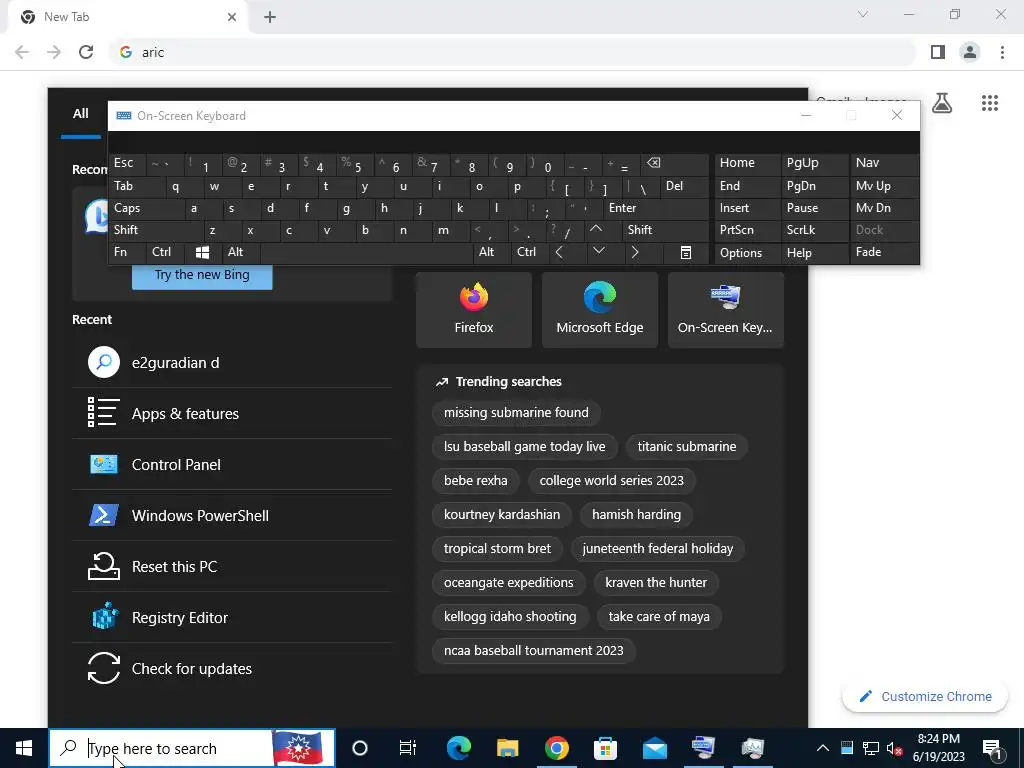The image size is (1024, 768).
Task: Open On-Screen Keyboard app tile
Action: (726, 310)
